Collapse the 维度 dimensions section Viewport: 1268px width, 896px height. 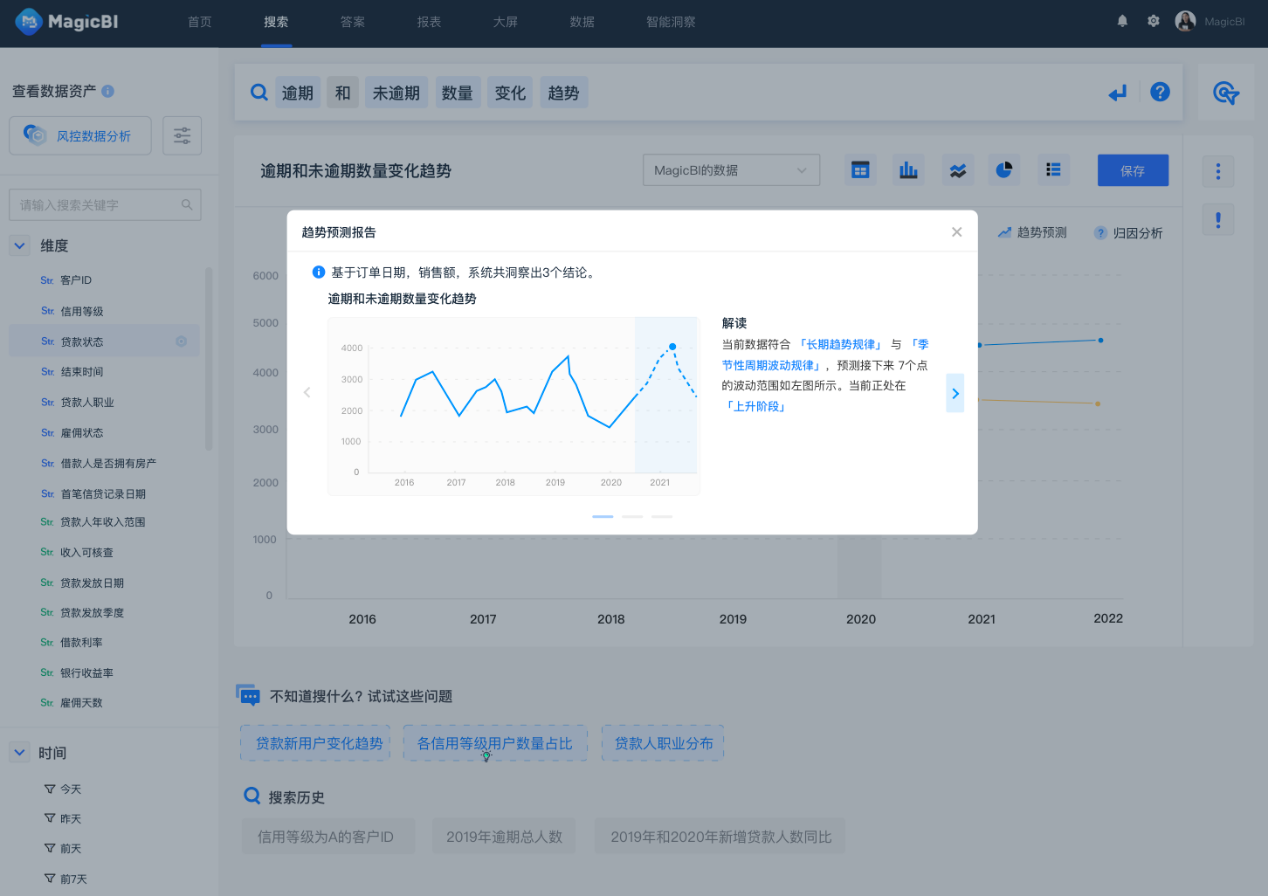click(19, 244)
